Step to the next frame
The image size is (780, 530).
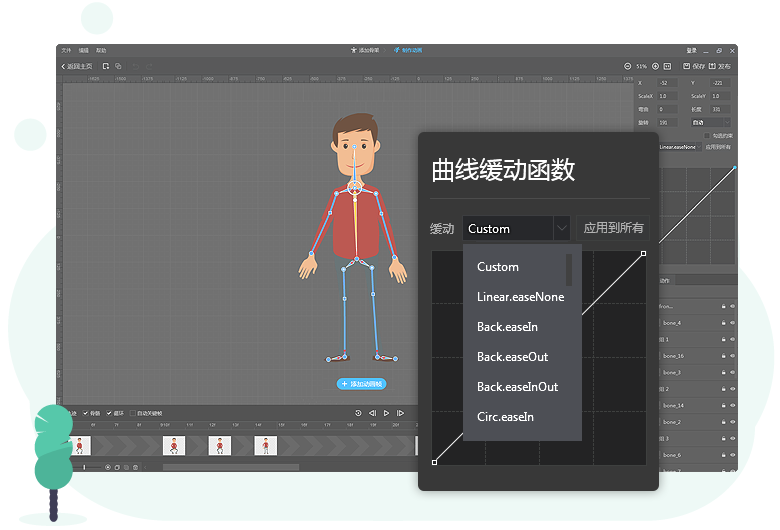pyautogui.click(x=400, y=413)
